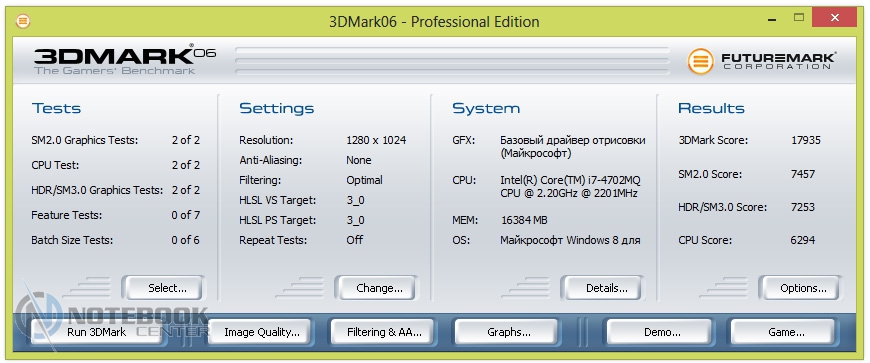870x363 pixels.
Task: Click the HDR/SM3.0 Score value 7253
Action: tap(803, 207)
